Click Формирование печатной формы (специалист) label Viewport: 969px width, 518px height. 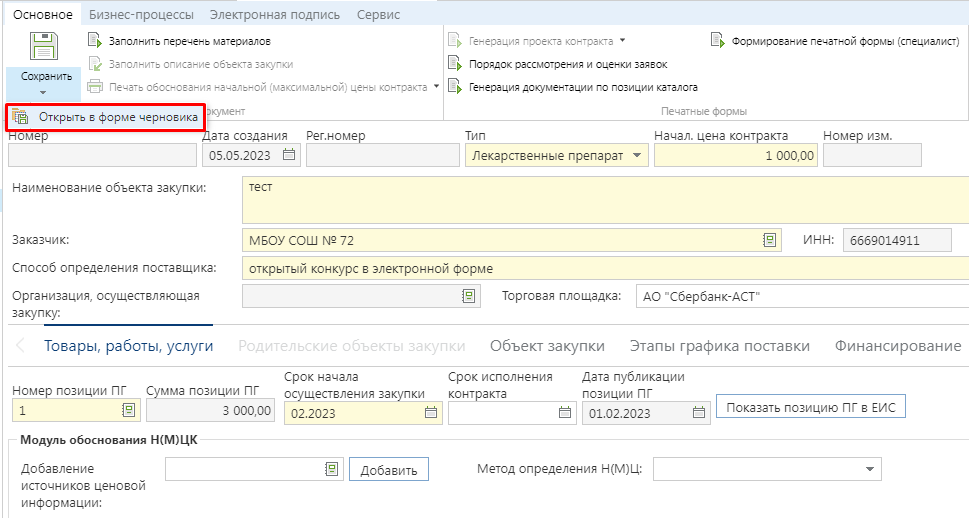coord(845,41)
